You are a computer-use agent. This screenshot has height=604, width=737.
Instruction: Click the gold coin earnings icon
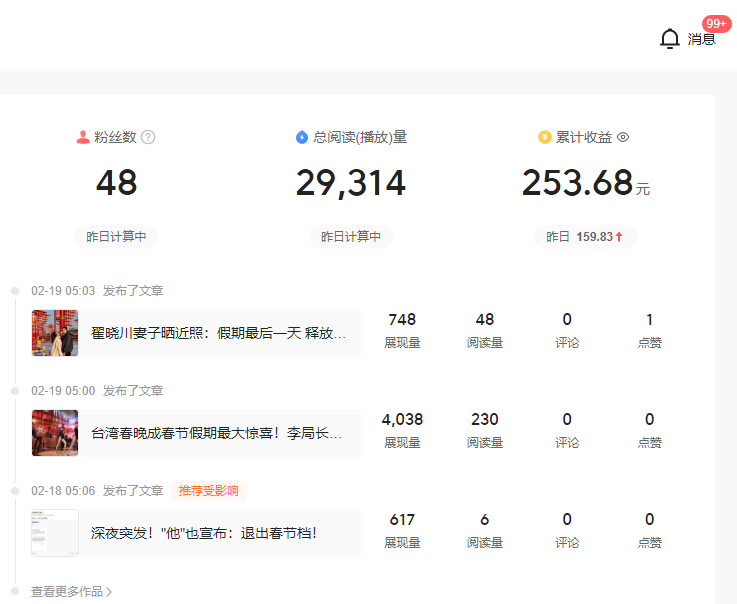545,137
